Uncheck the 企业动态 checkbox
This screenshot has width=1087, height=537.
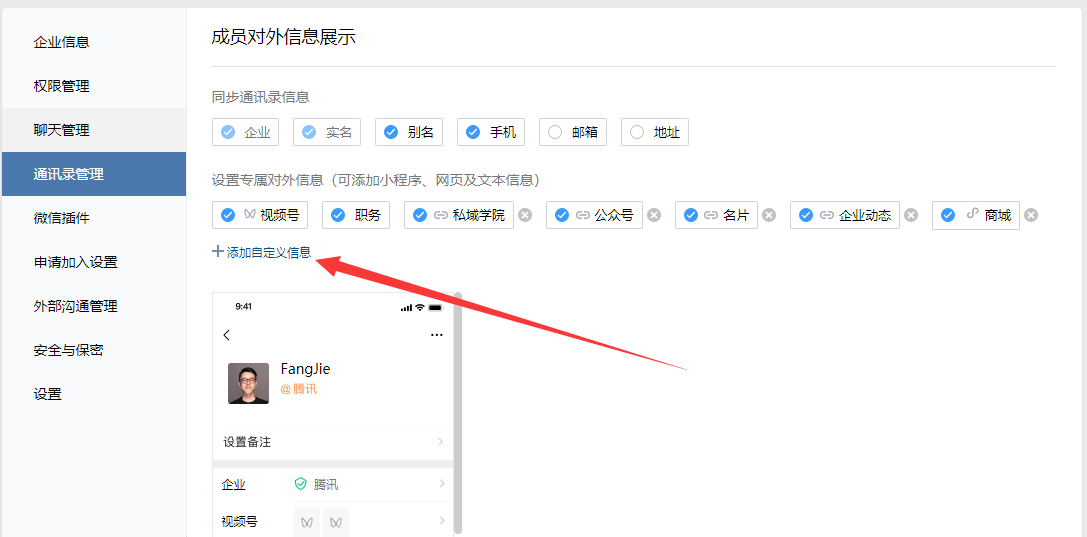pos(806,215)
